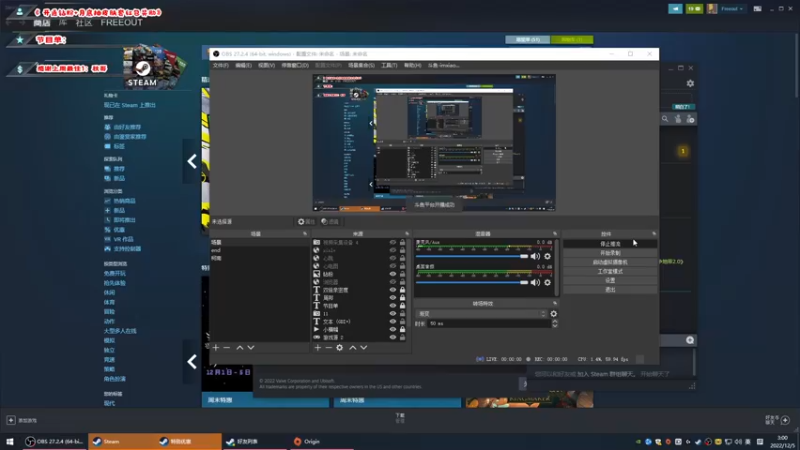The image size is (800, 450).
Task: Open FREEOUT tab in the Steam navigation
Action: [x=121, y=23]
